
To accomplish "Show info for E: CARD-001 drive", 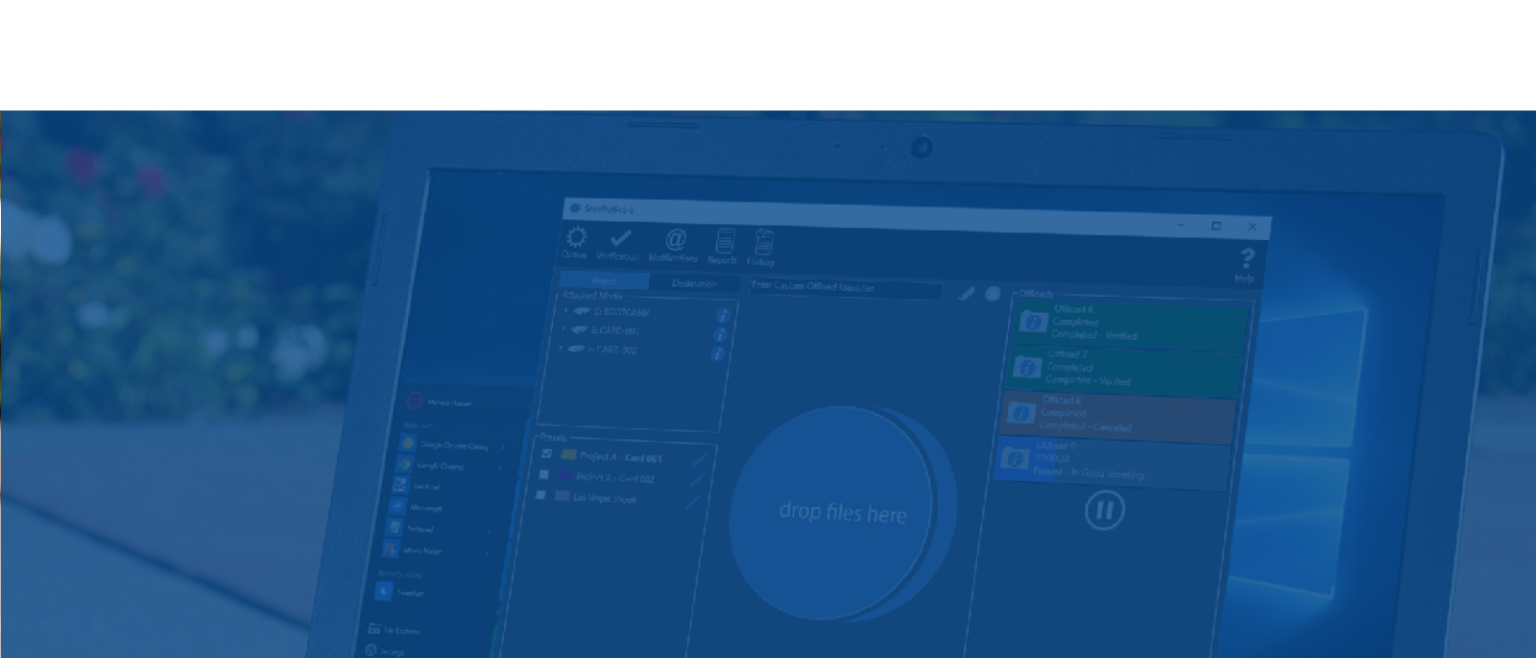I will click(x=720, y=334).
